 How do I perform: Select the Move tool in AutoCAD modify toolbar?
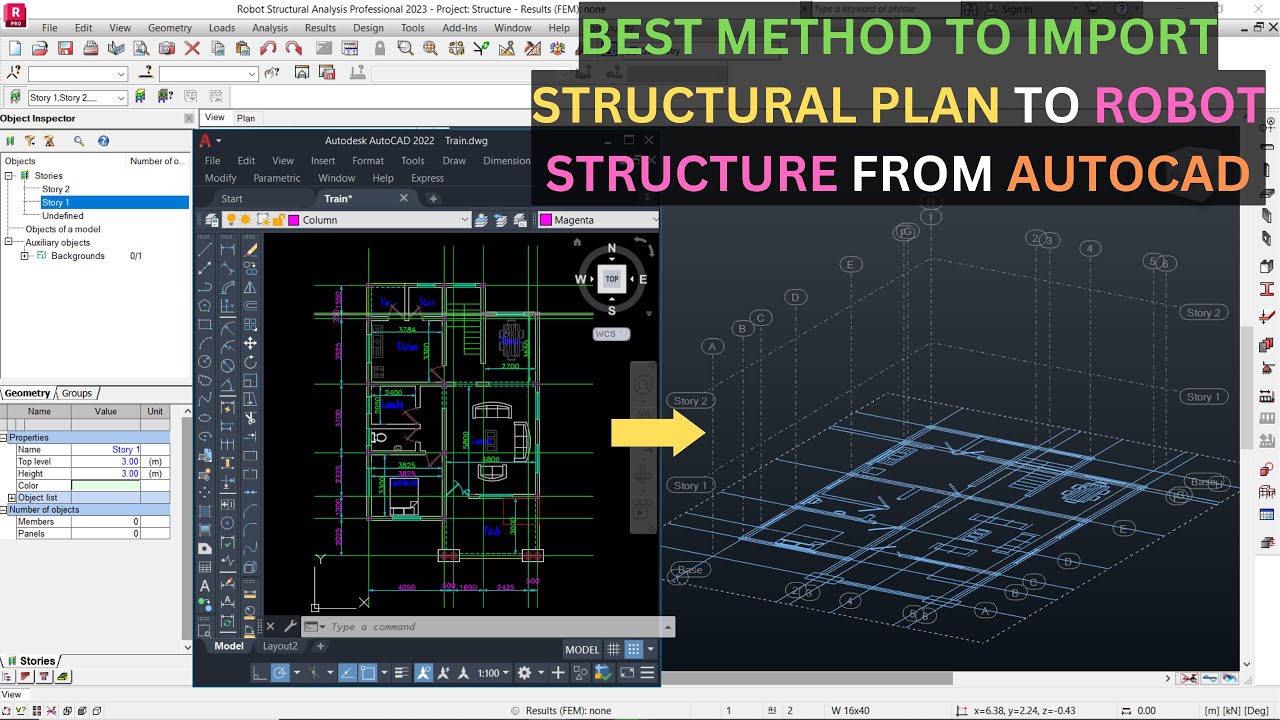[x=250, y=343]
